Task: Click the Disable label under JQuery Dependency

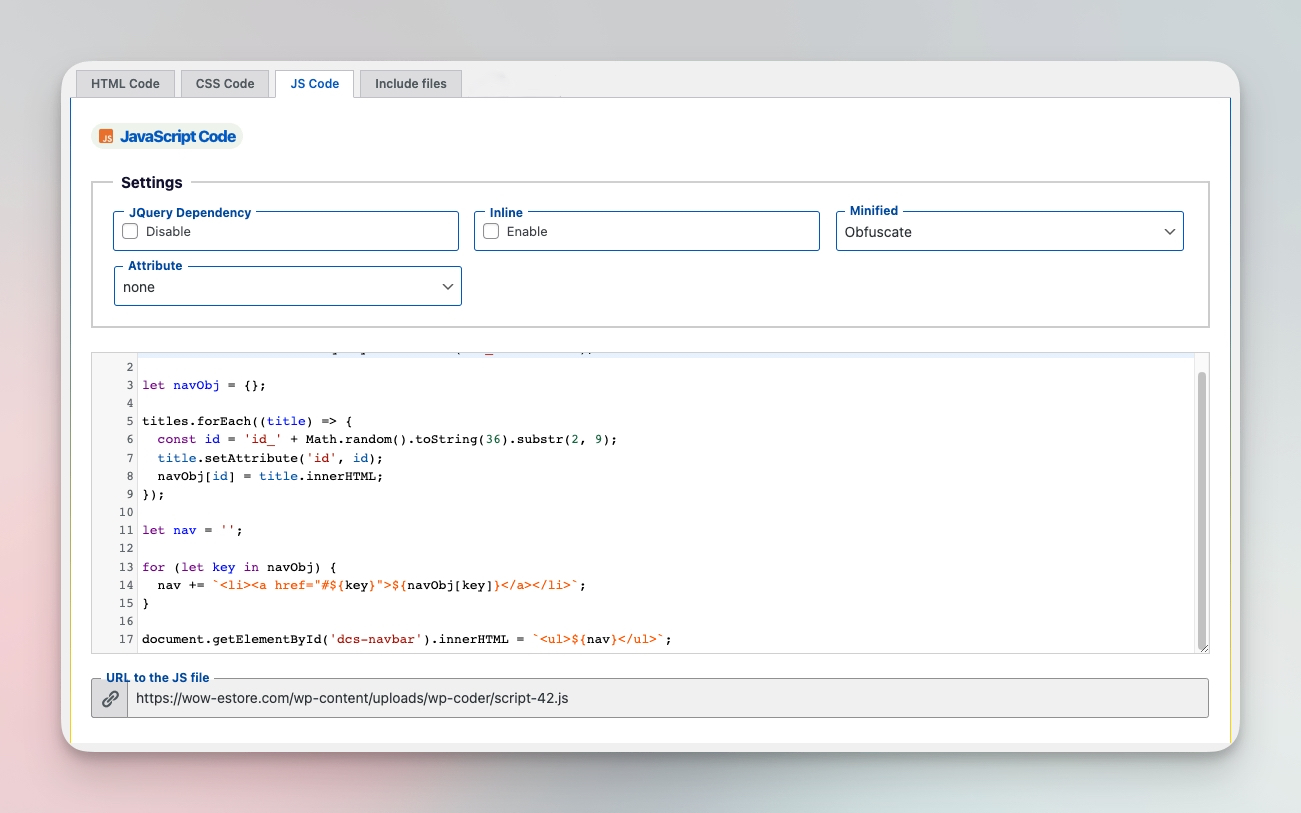Action: pyautogui.click(x=168, y=231)
